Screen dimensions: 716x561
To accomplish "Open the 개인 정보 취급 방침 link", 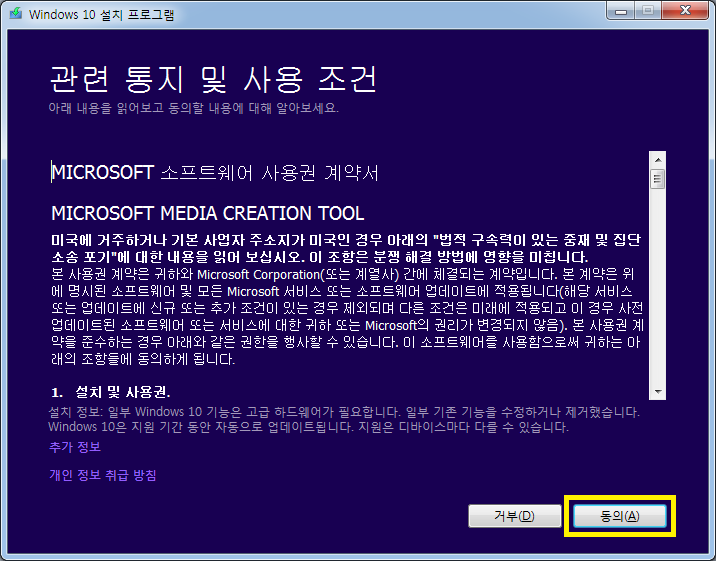I will [x=103, y=475].
